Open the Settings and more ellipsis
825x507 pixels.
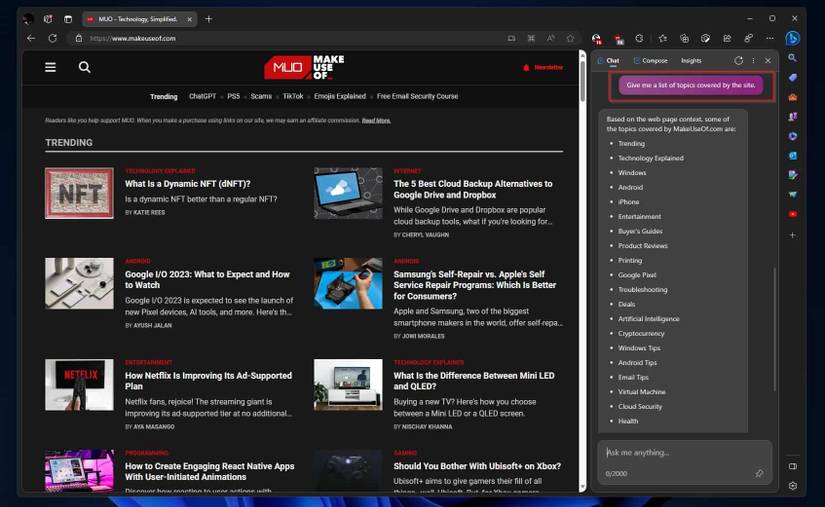[770, 38]
